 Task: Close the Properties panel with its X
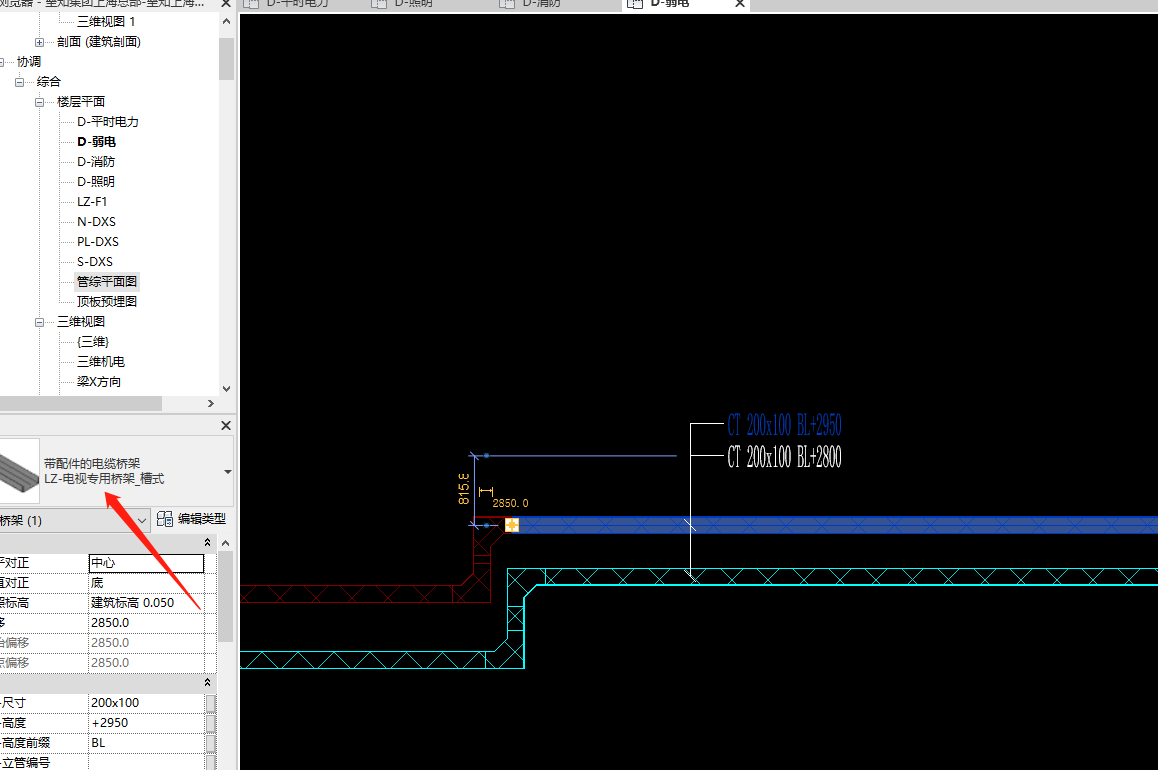[225, 426]
